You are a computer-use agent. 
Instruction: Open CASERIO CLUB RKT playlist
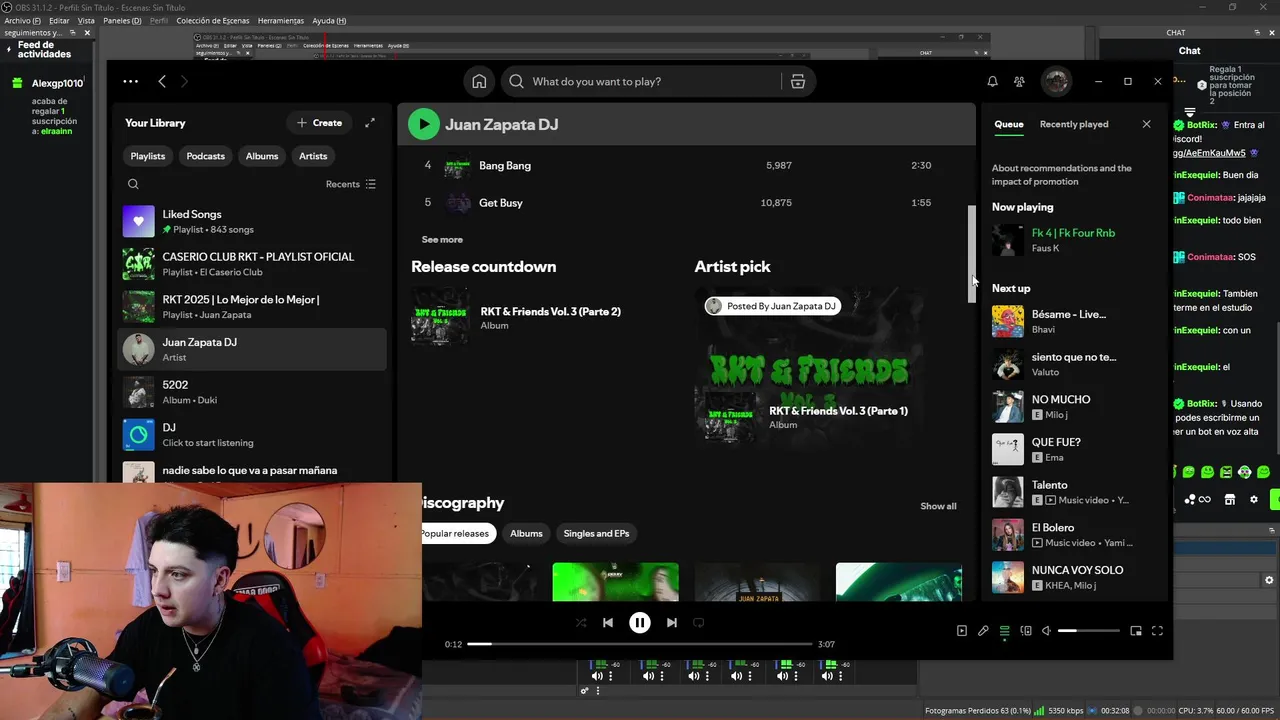coord(252,264)
